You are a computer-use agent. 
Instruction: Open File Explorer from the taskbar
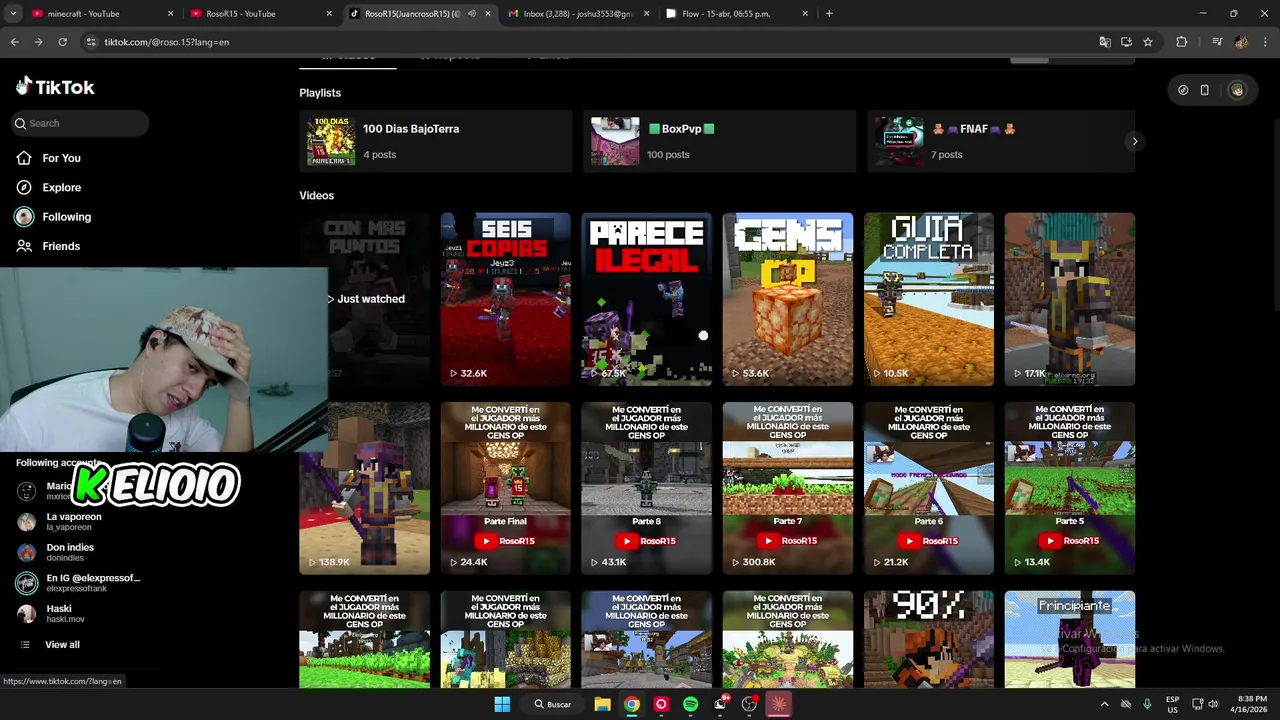(x=602, y=704)
